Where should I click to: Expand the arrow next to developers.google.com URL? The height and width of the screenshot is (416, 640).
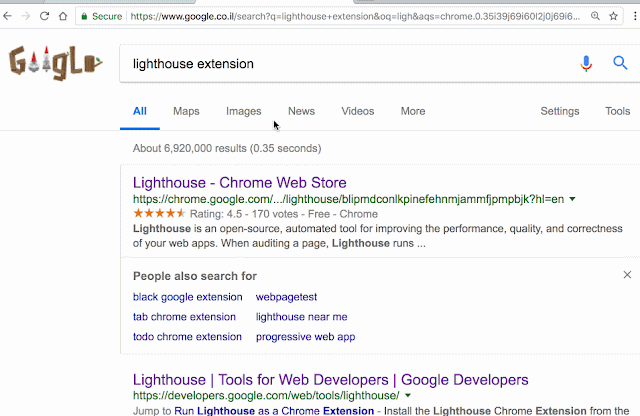click(408, 395)
